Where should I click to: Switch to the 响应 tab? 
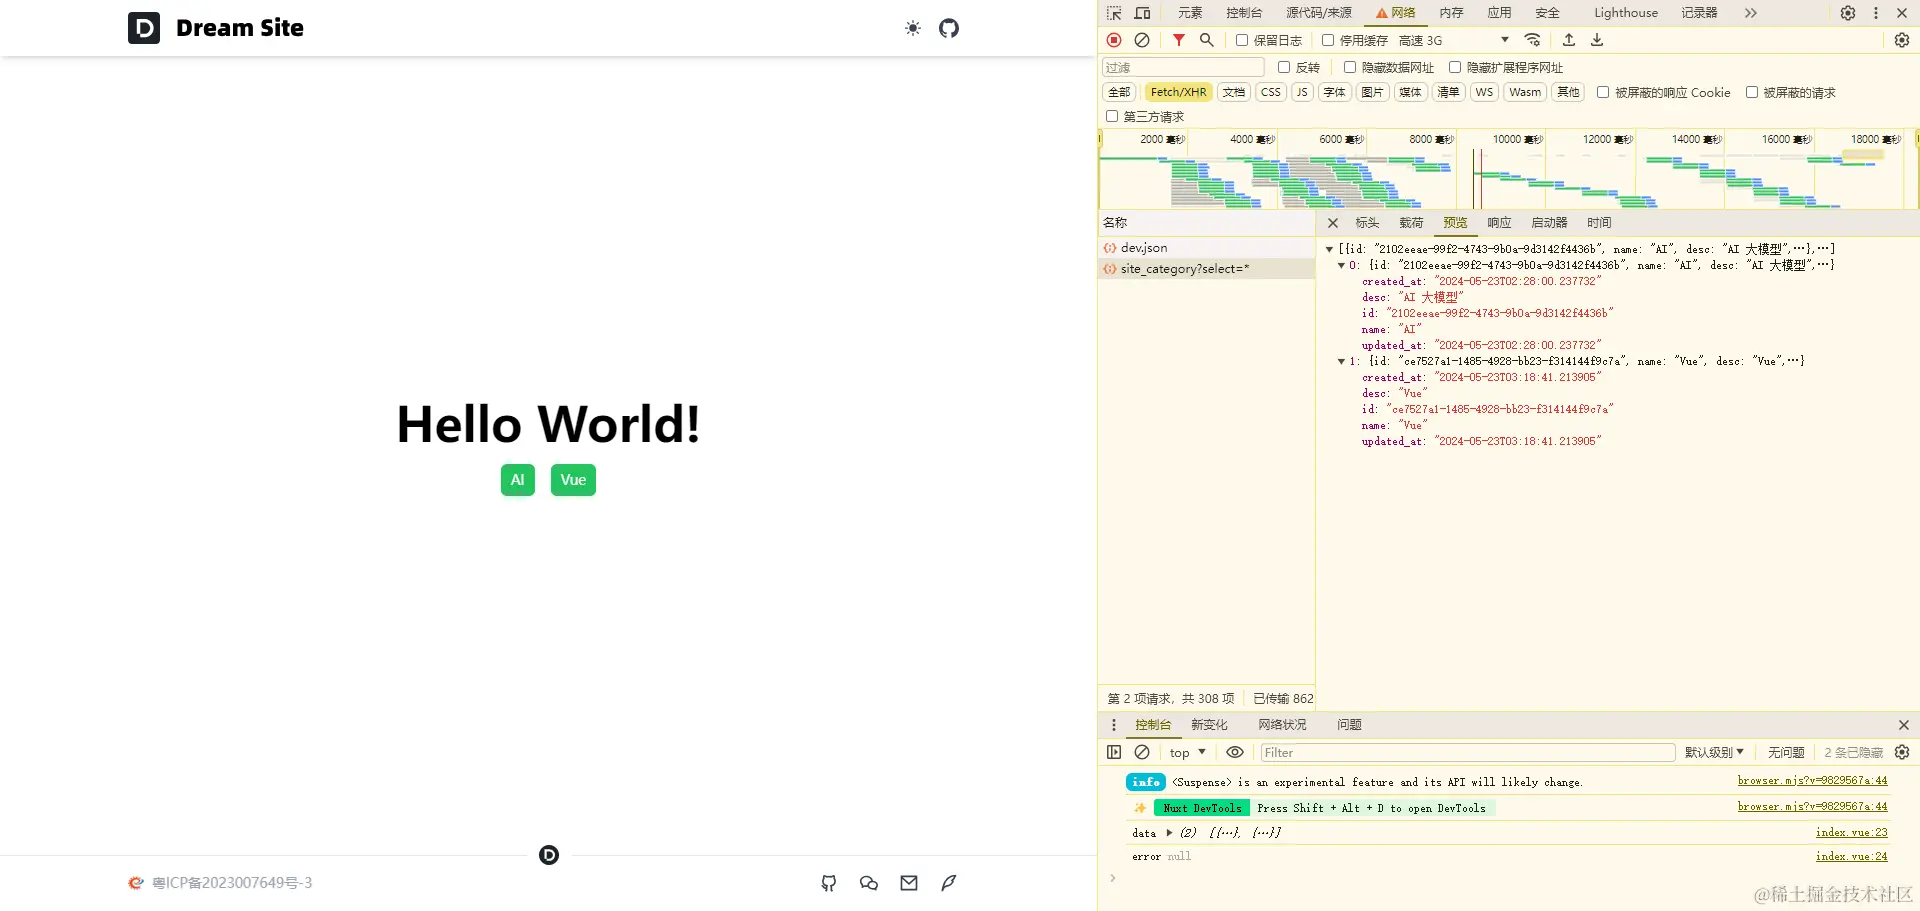(x=1499, y=223)
